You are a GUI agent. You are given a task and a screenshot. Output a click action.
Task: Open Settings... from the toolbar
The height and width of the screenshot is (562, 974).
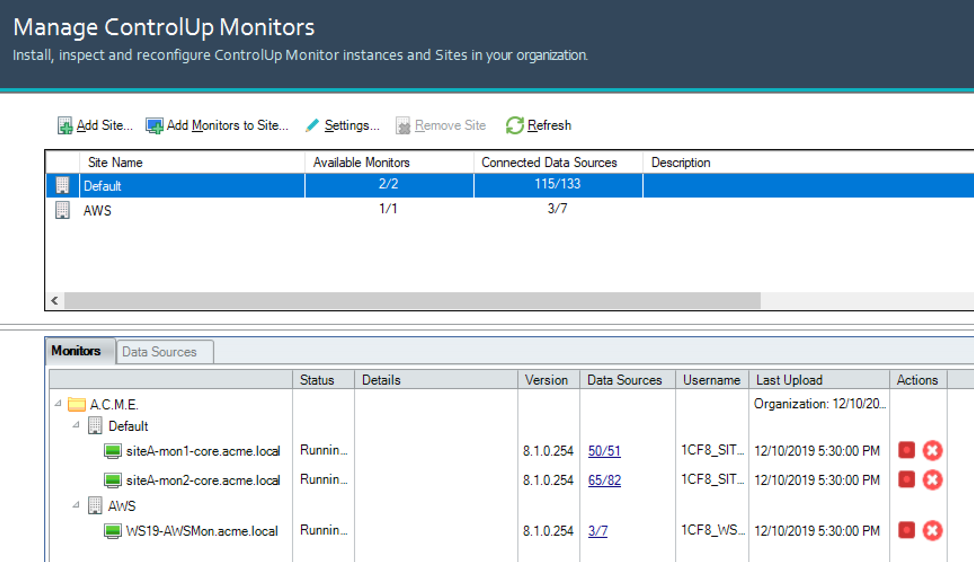click(x=352, y=125)
